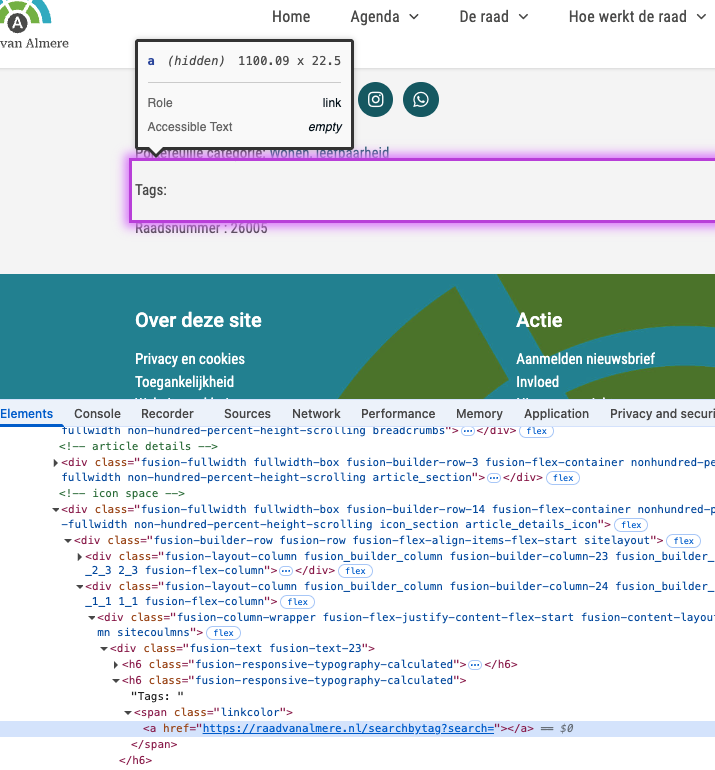Switch to the Console tab
The height and width of the screenshot is (770, 715).
pos(97,414)
